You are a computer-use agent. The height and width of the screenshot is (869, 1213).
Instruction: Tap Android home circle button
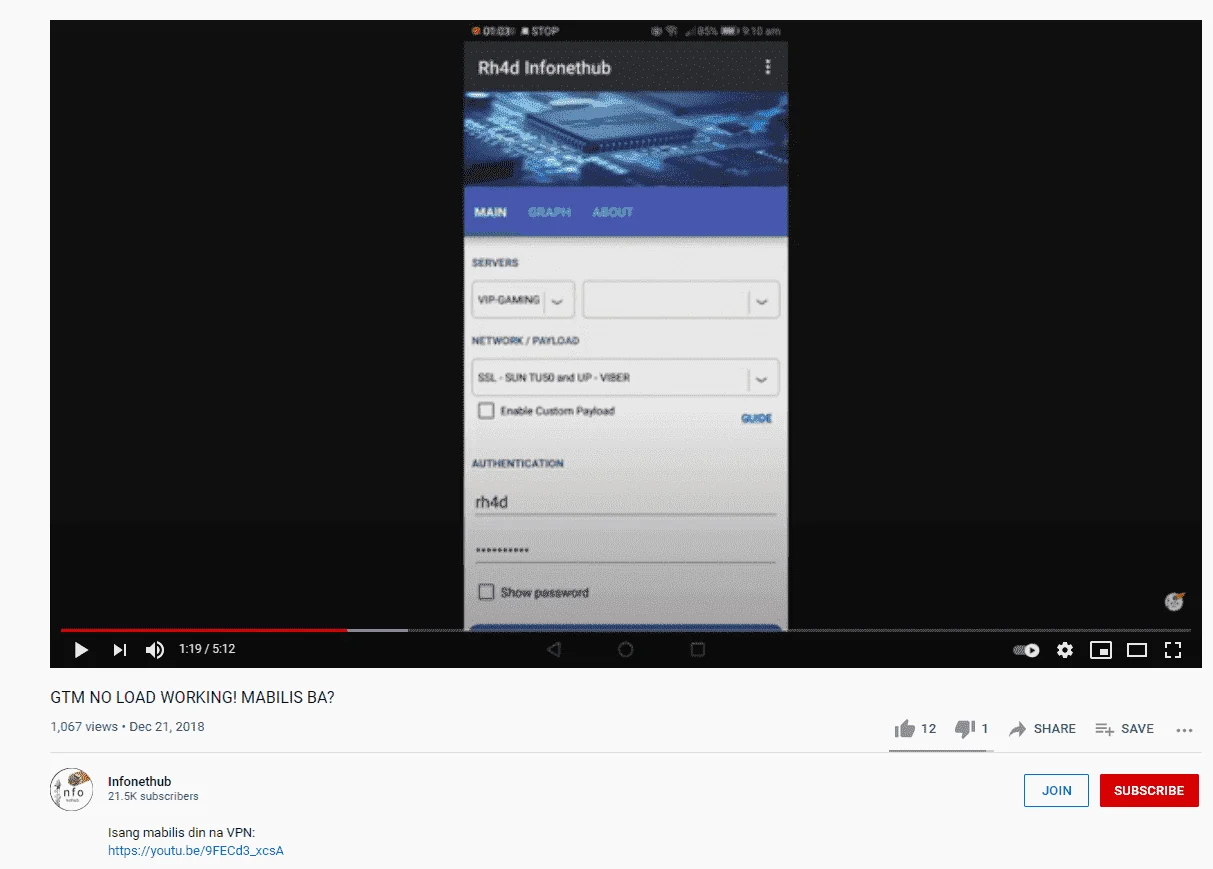click(626, 650)
